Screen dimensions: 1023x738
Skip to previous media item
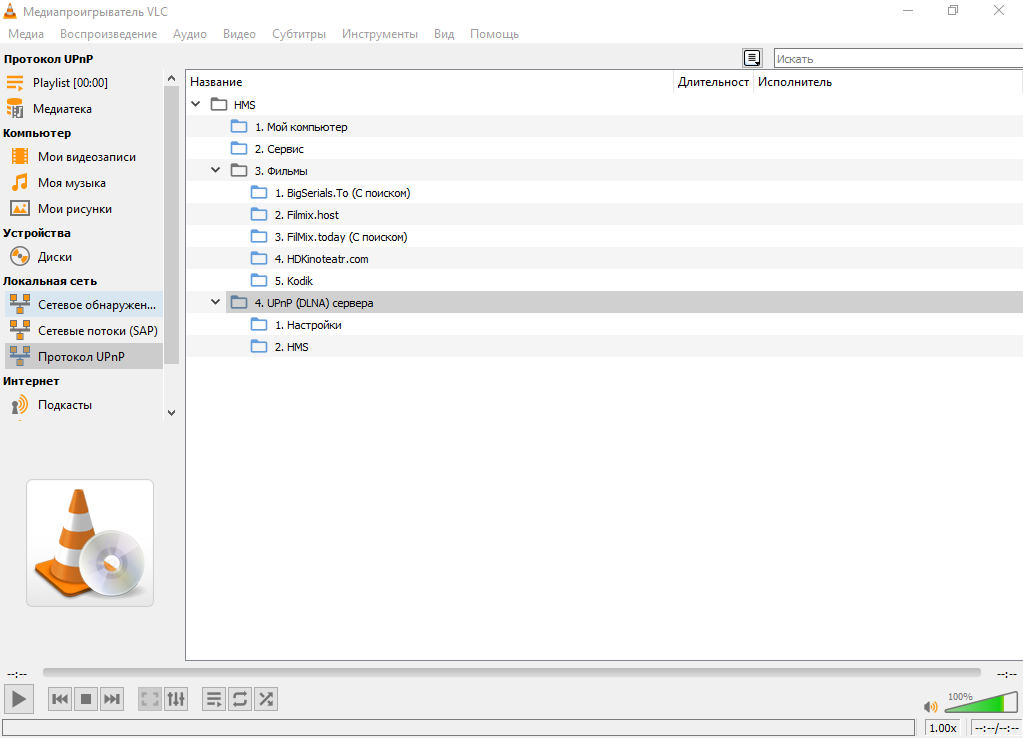pos(60,700)
